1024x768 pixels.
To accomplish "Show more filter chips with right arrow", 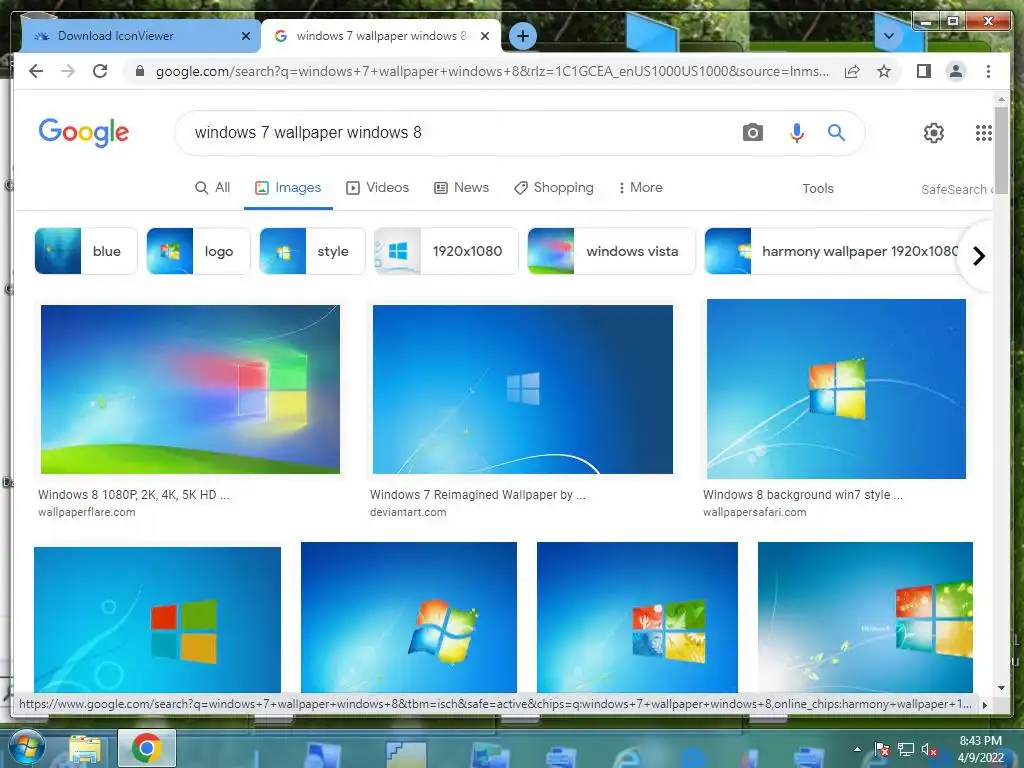I will (978, 256).
